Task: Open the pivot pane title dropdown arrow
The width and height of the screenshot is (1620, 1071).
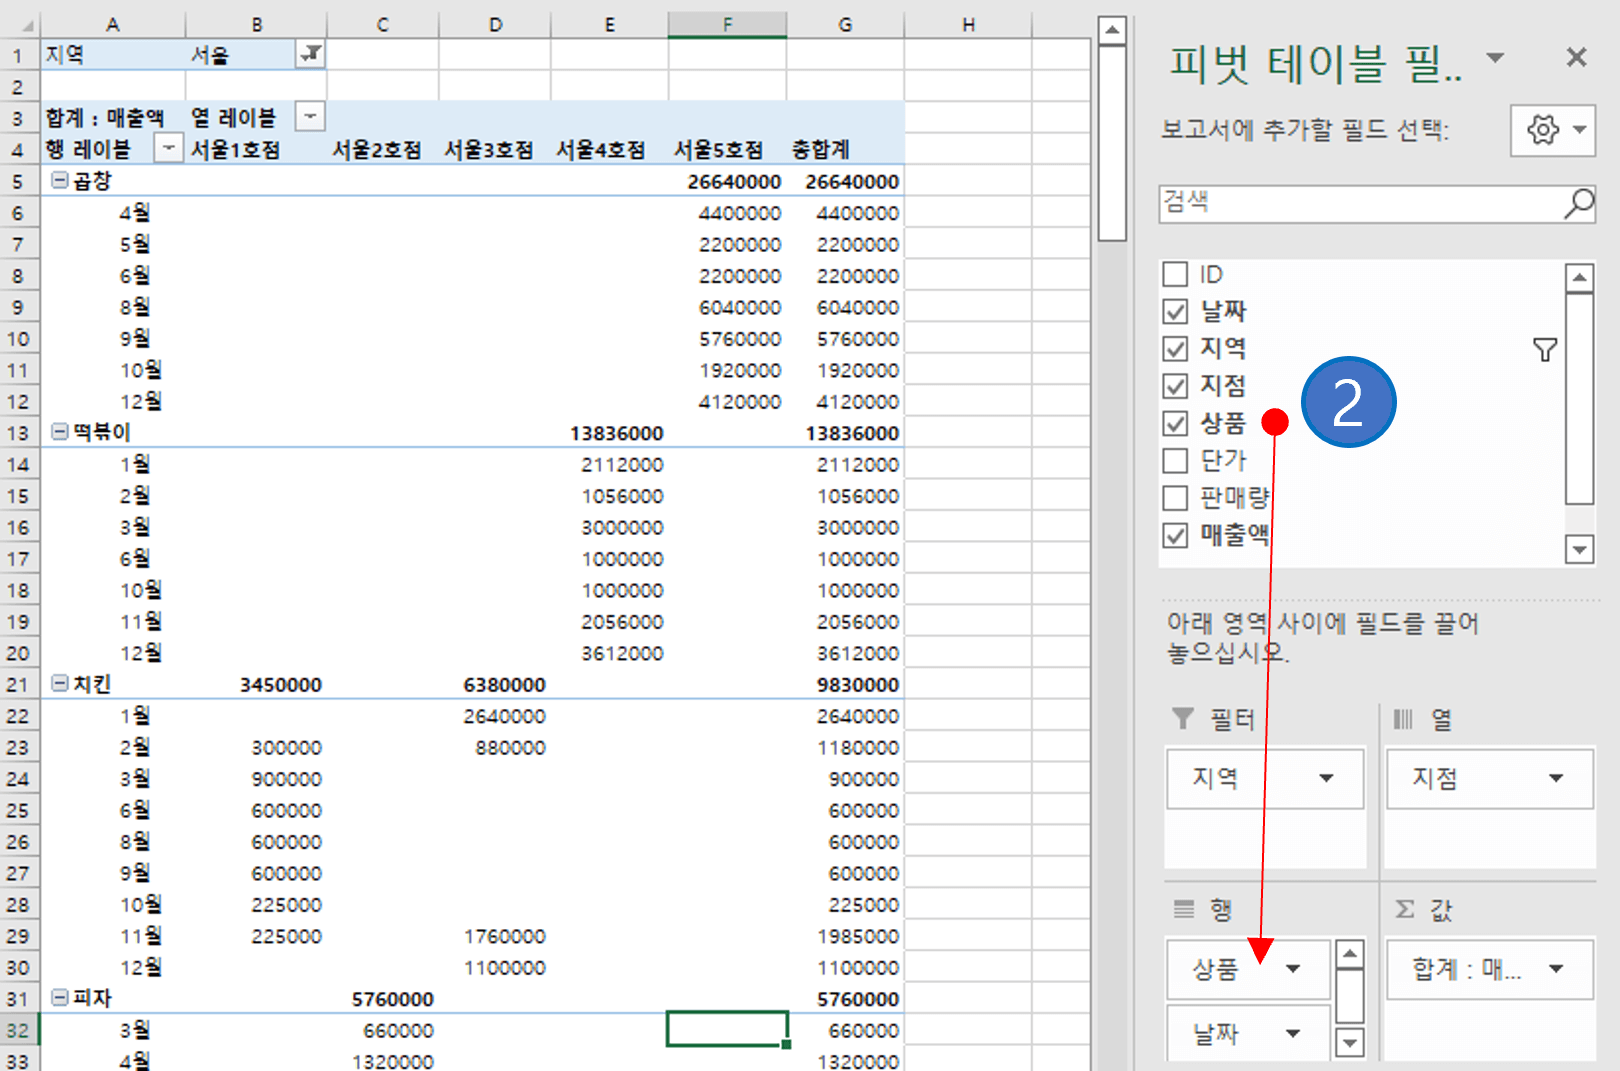Action: click(x=1494, y=58)
